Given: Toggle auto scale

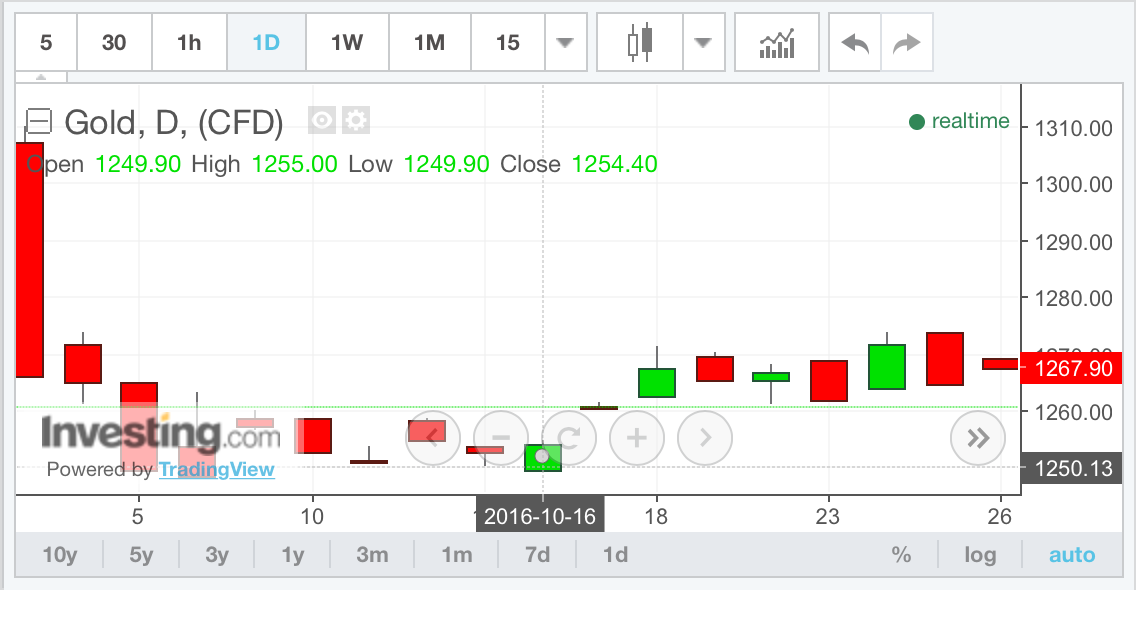Looking at the screenshot, I should [1071, 554].
